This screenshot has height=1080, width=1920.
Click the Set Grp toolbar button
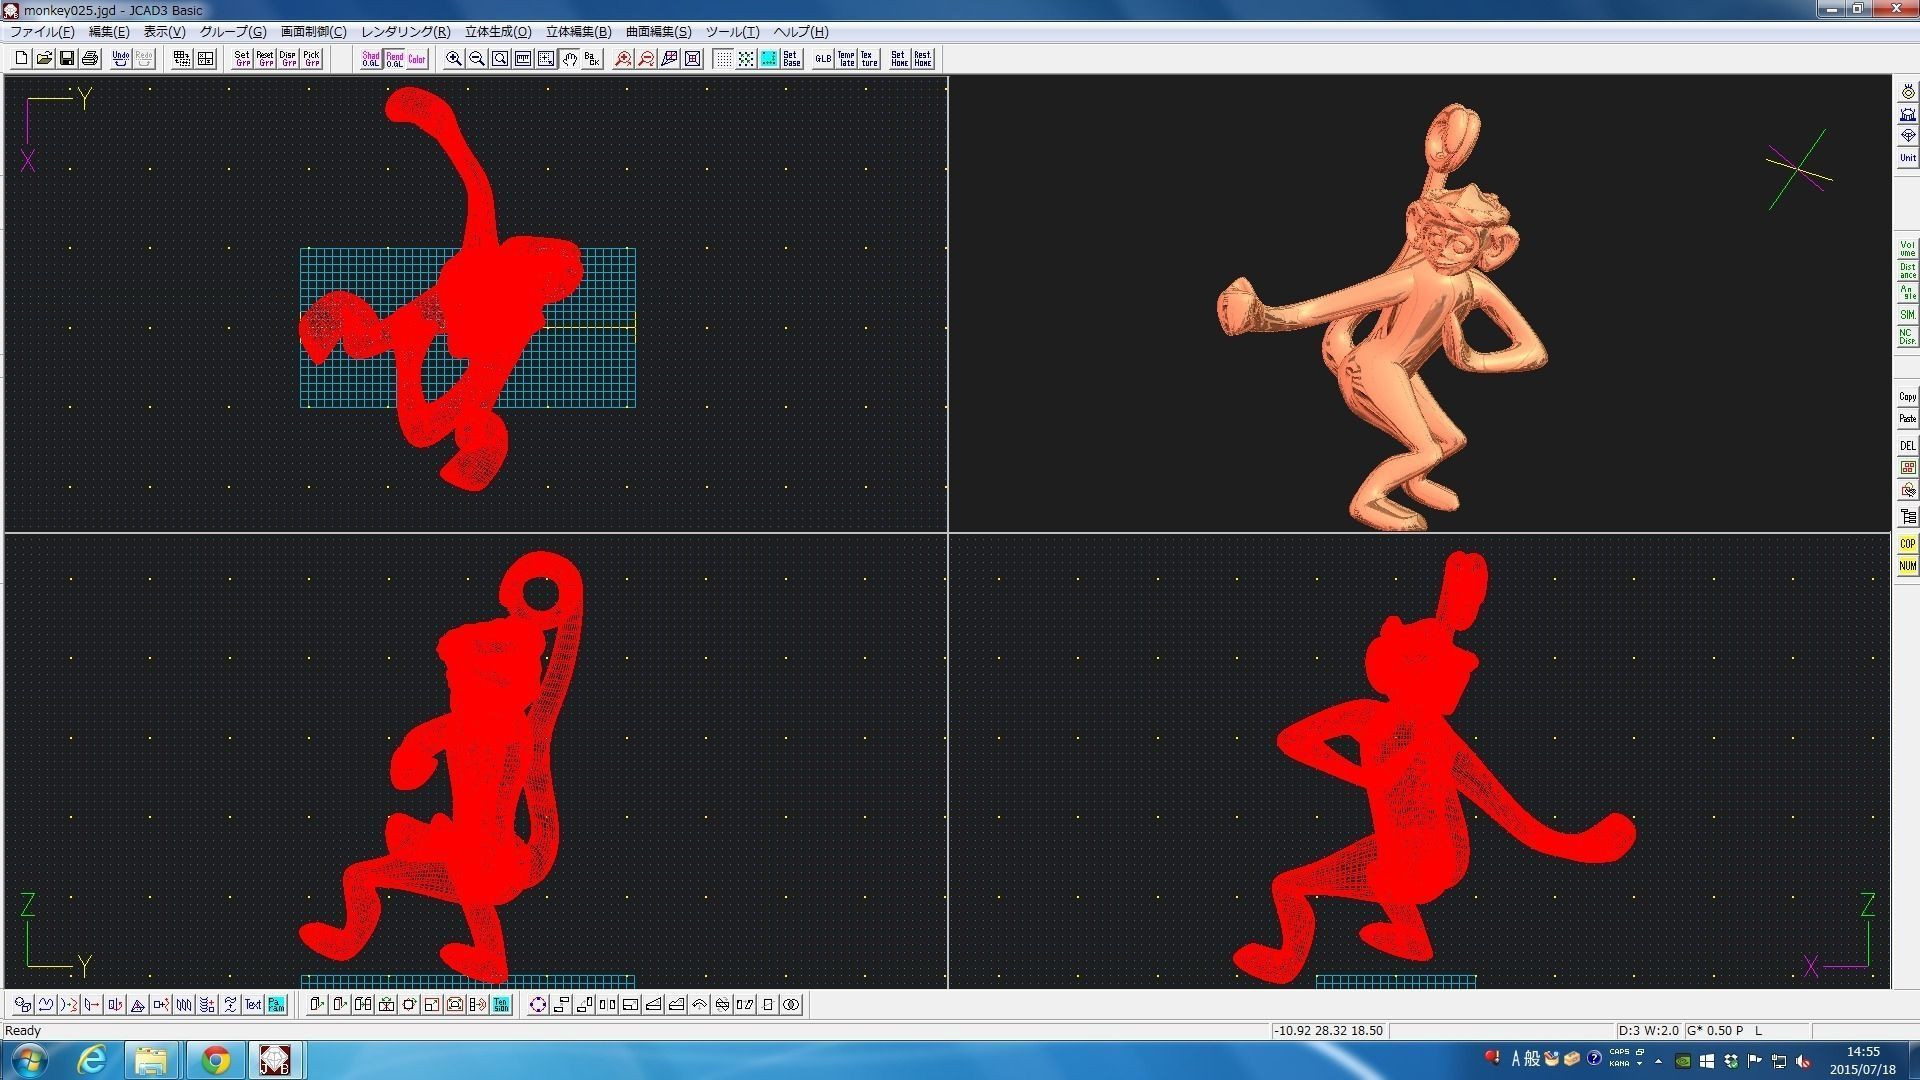[242, 59]
